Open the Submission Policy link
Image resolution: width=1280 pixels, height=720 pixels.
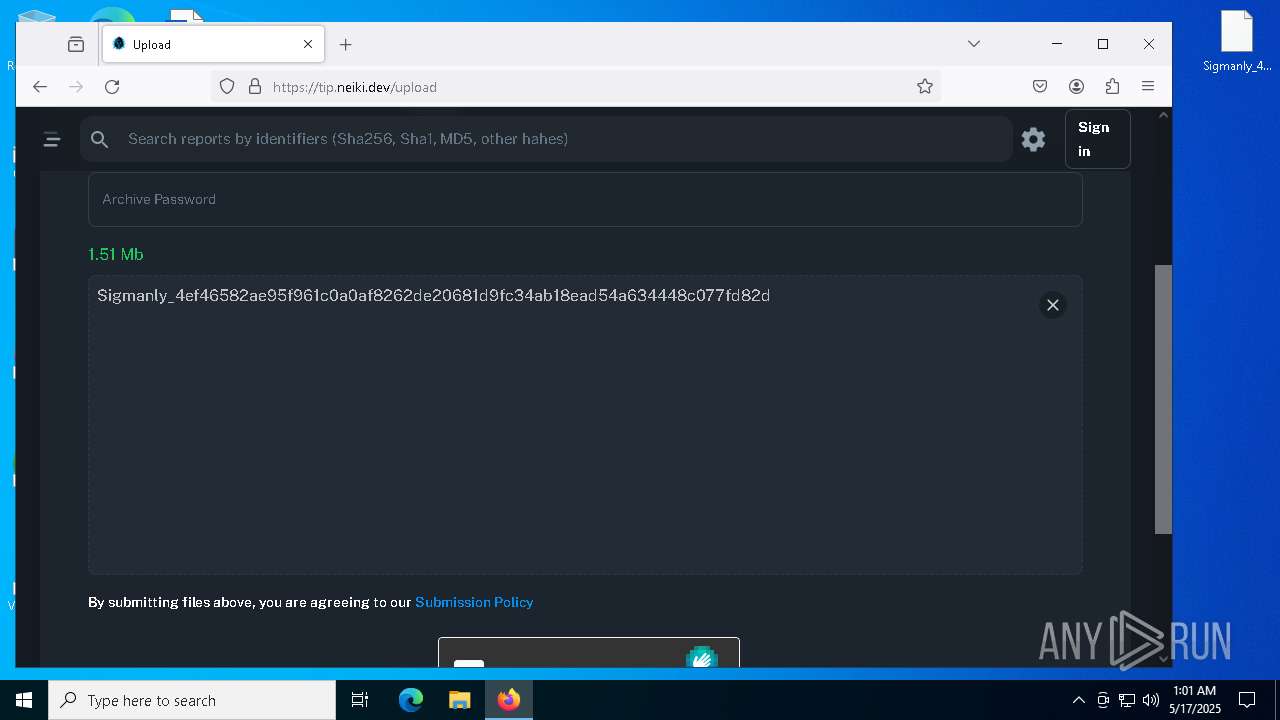[x=474, y=602]
